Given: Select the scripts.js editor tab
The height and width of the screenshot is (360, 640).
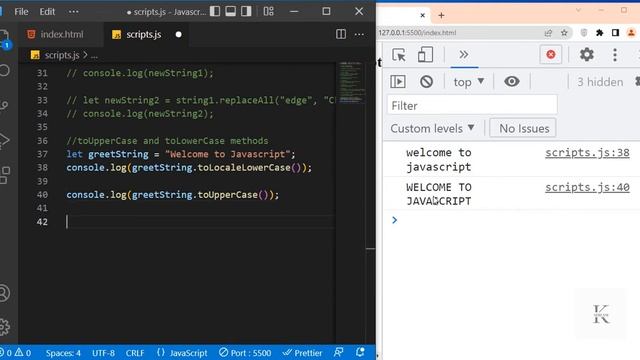Looking at the screenshot, I should 143,34.
